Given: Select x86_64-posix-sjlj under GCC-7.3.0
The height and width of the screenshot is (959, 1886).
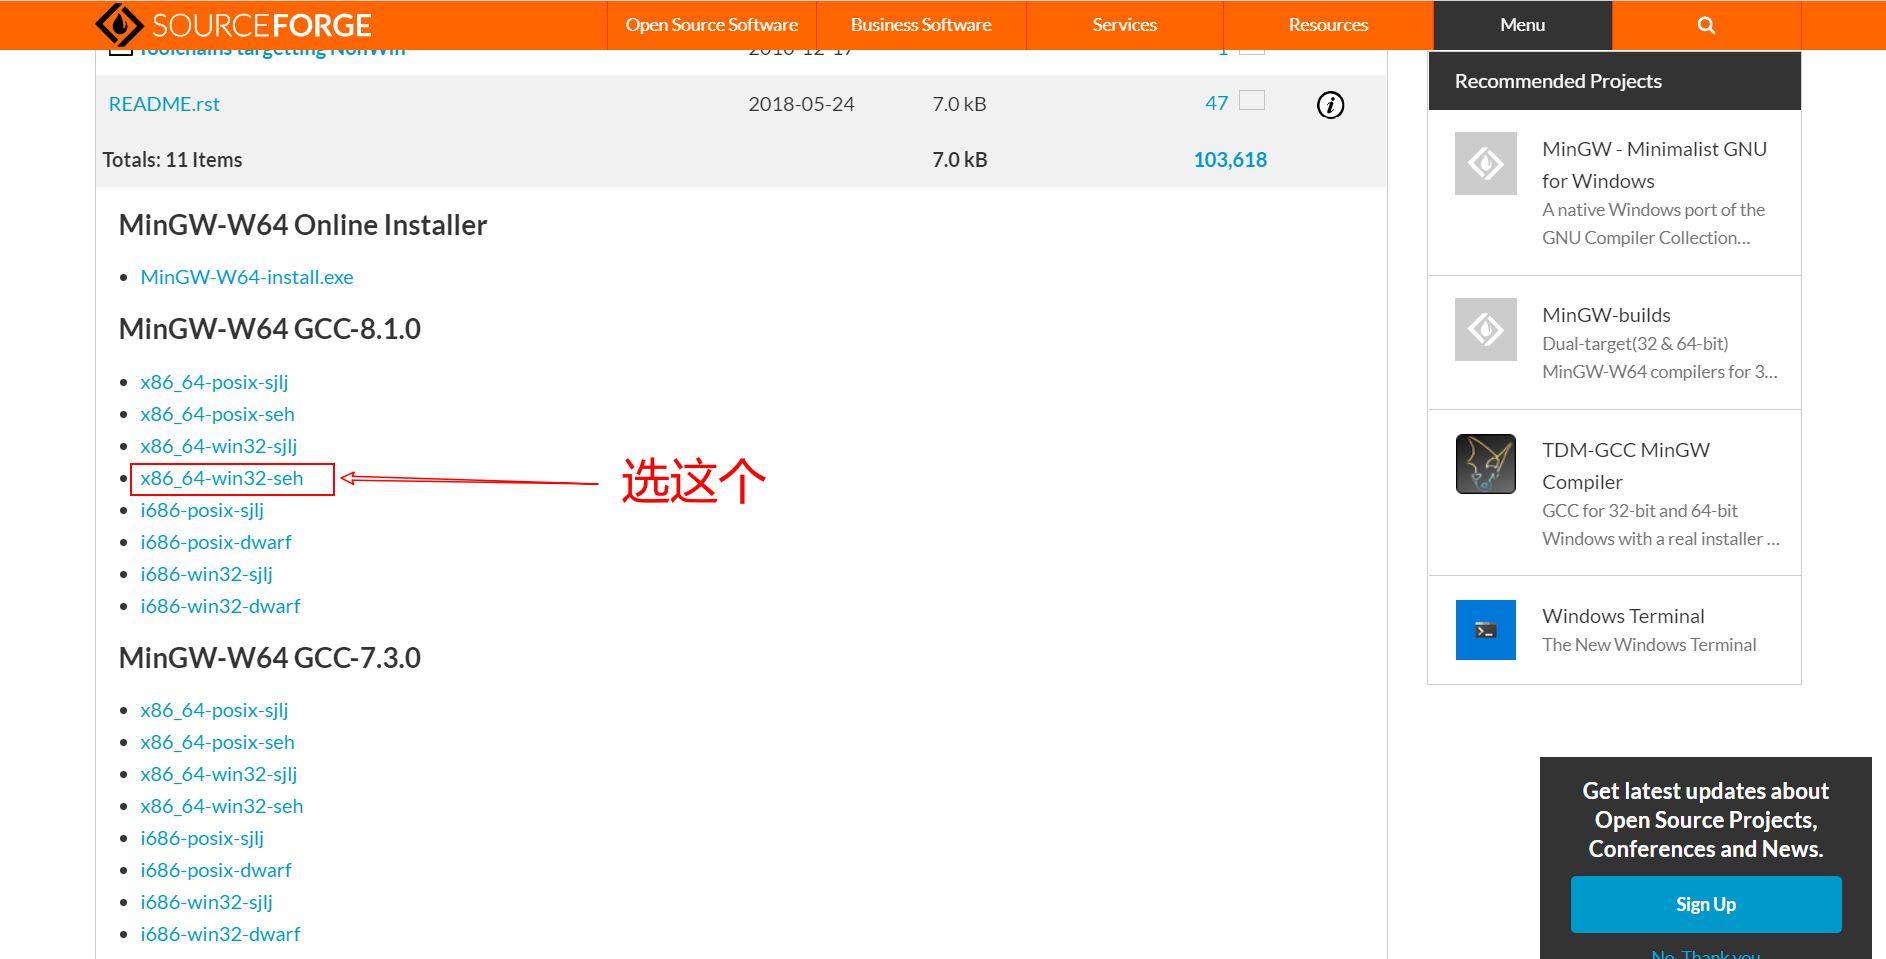Looking at the screenshot, I should [x=214, y=710].
